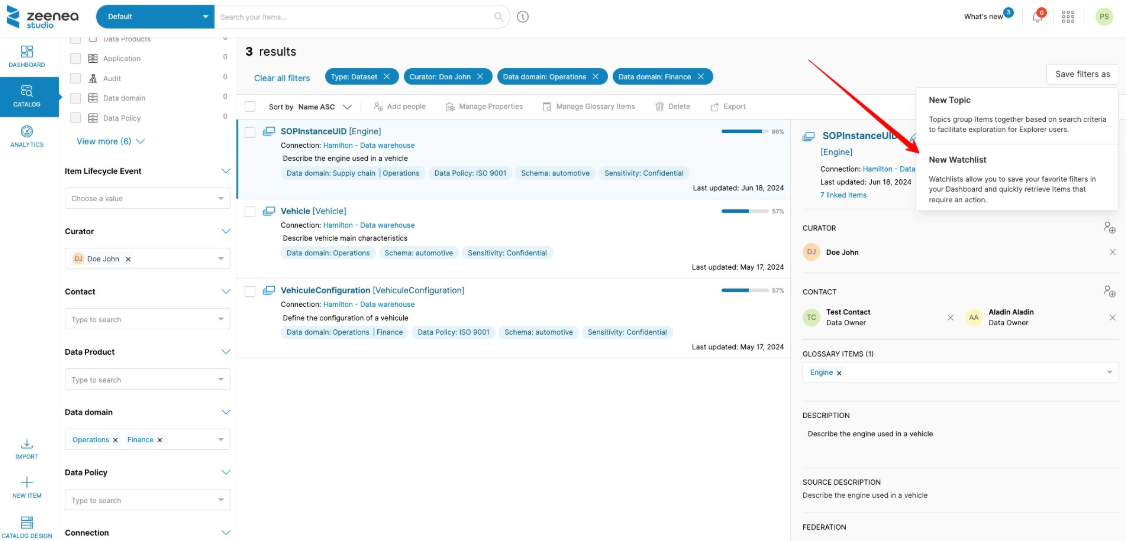Viewport: 1126px width, 541px height.
Task: Open the Dashboard sidebar icon
Action: 27,55
